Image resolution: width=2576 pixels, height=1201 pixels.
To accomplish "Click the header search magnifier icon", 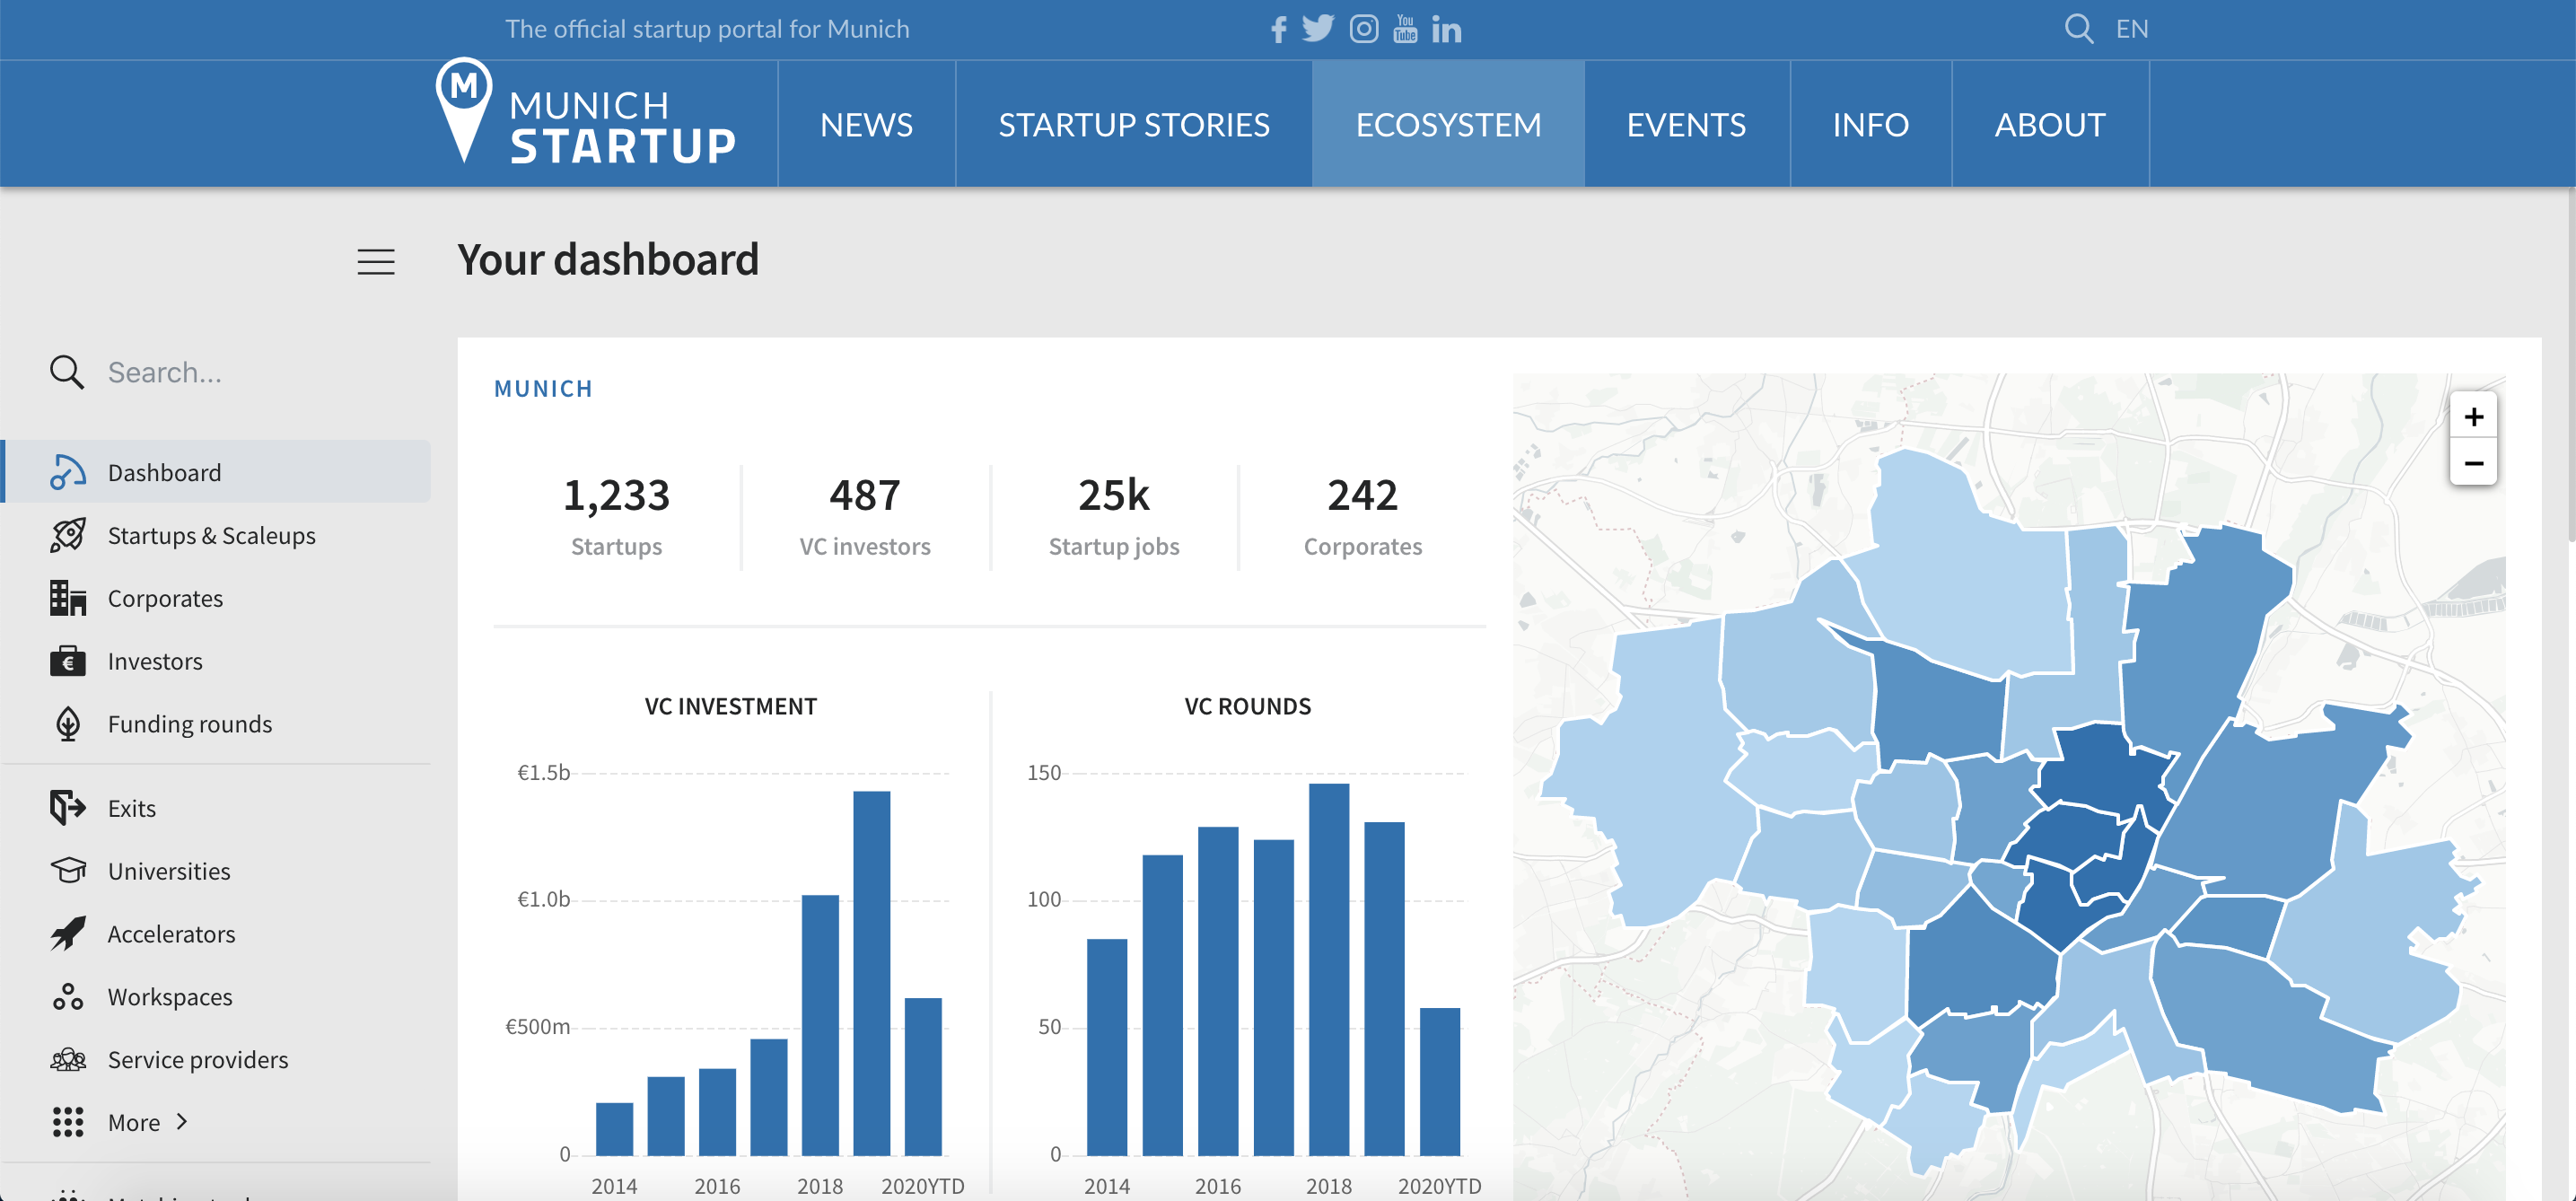I will 2078,29.
